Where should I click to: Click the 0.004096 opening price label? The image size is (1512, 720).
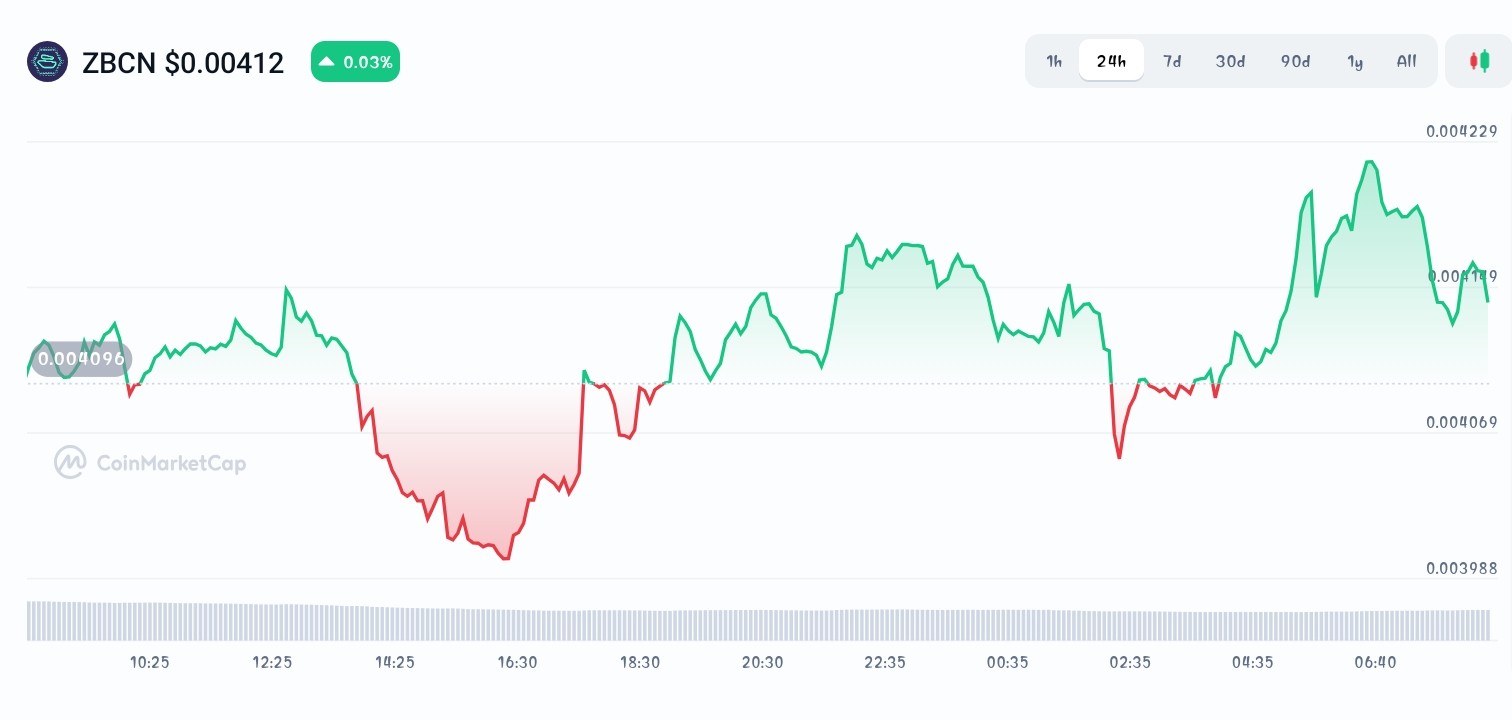81,358
